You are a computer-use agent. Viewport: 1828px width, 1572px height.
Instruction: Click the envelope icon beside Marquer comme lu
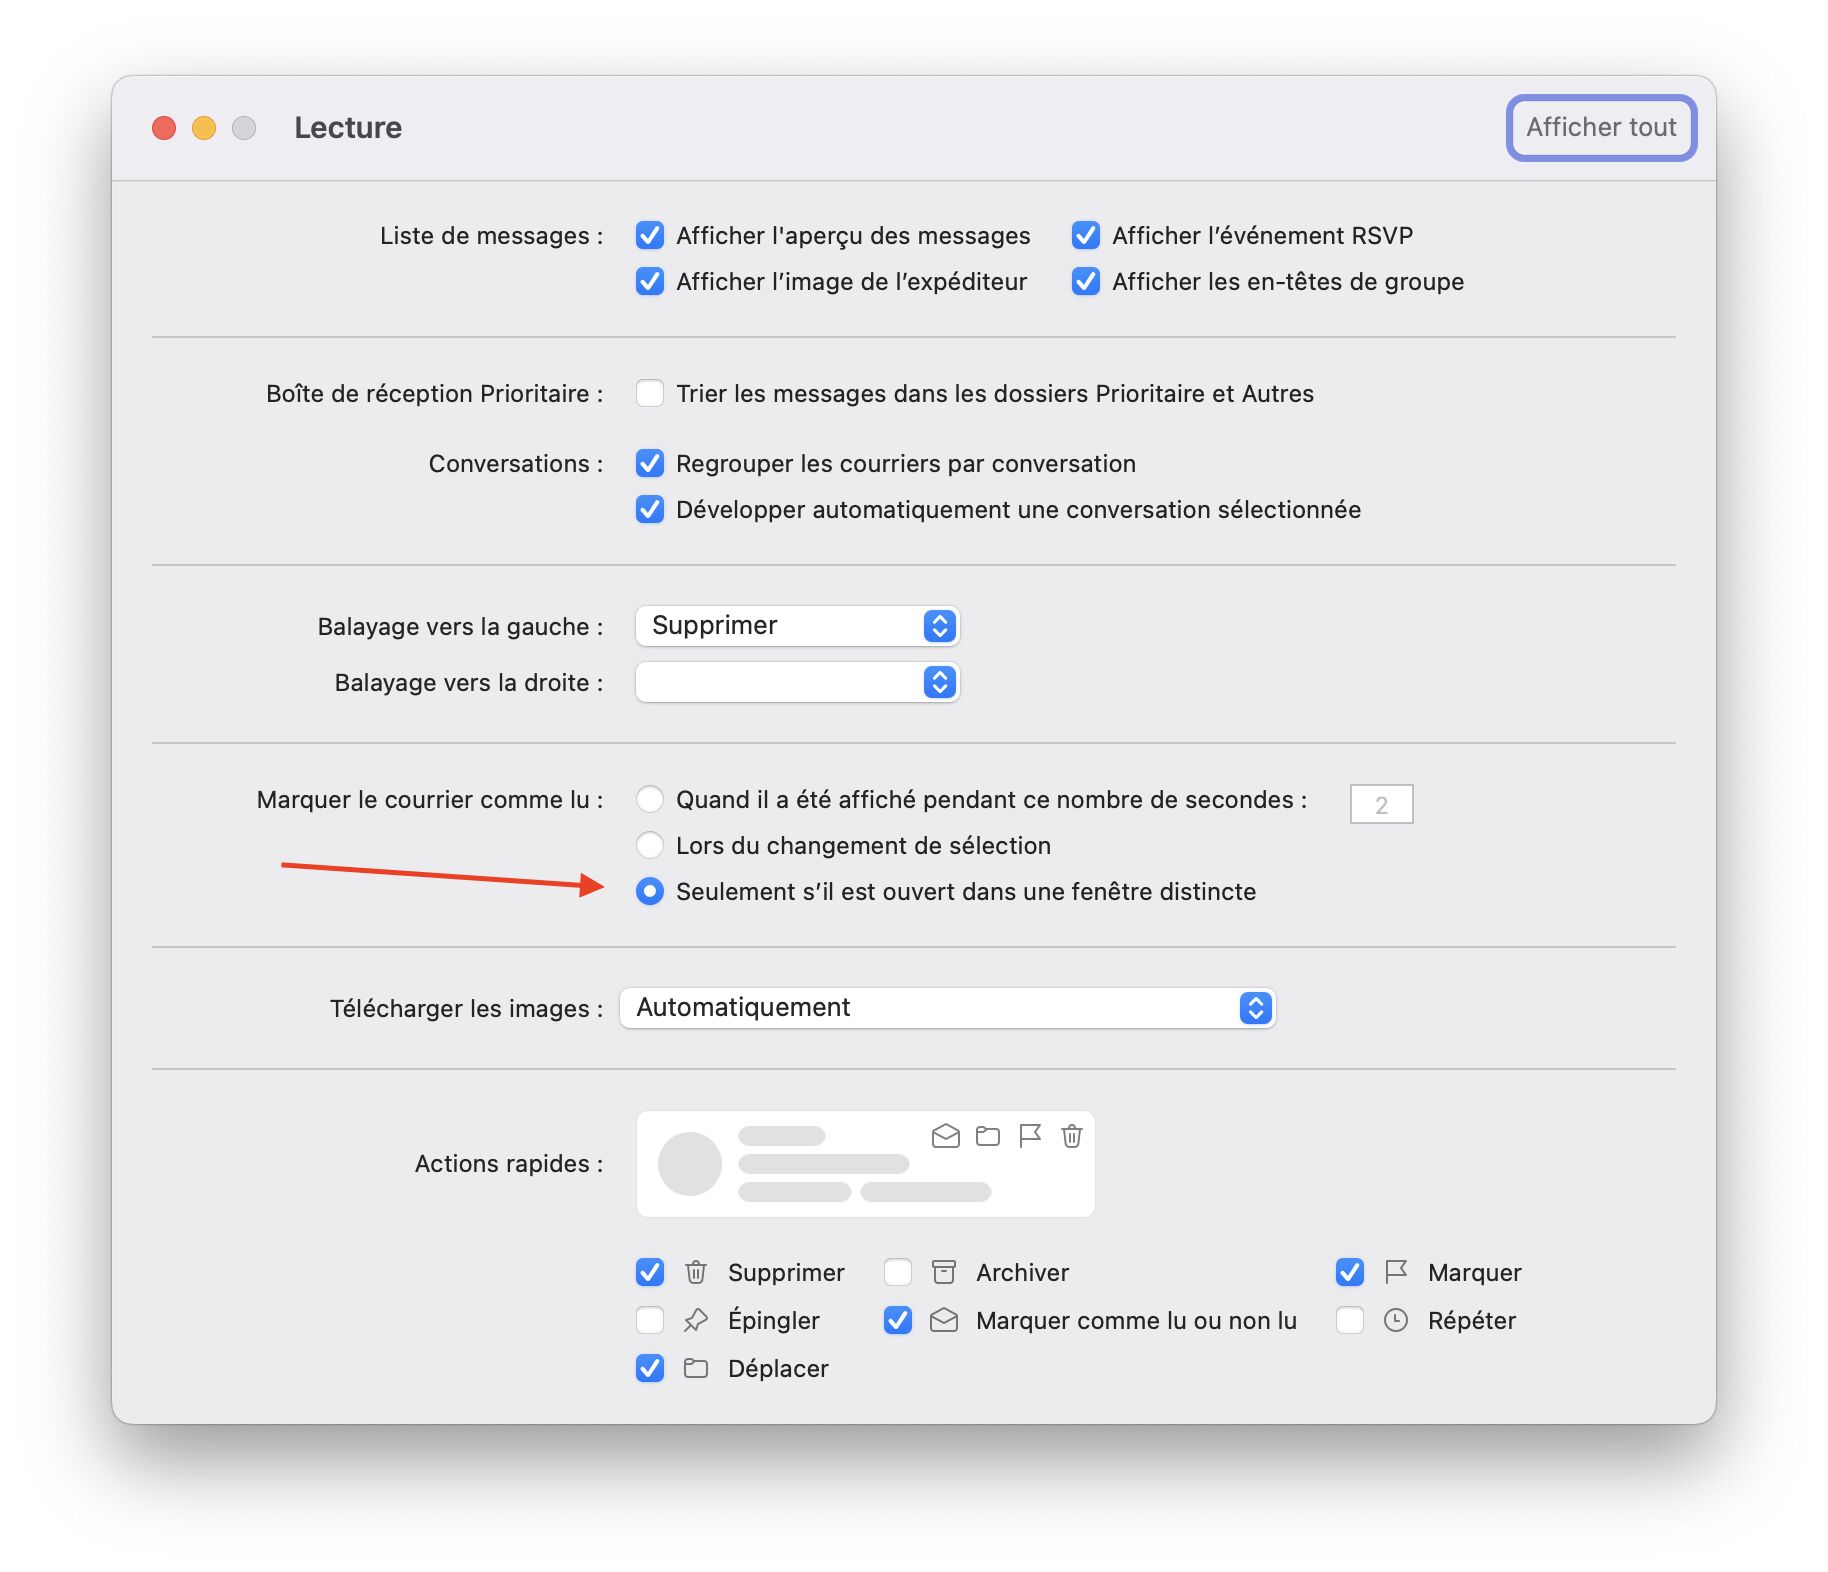(944, 1320)
